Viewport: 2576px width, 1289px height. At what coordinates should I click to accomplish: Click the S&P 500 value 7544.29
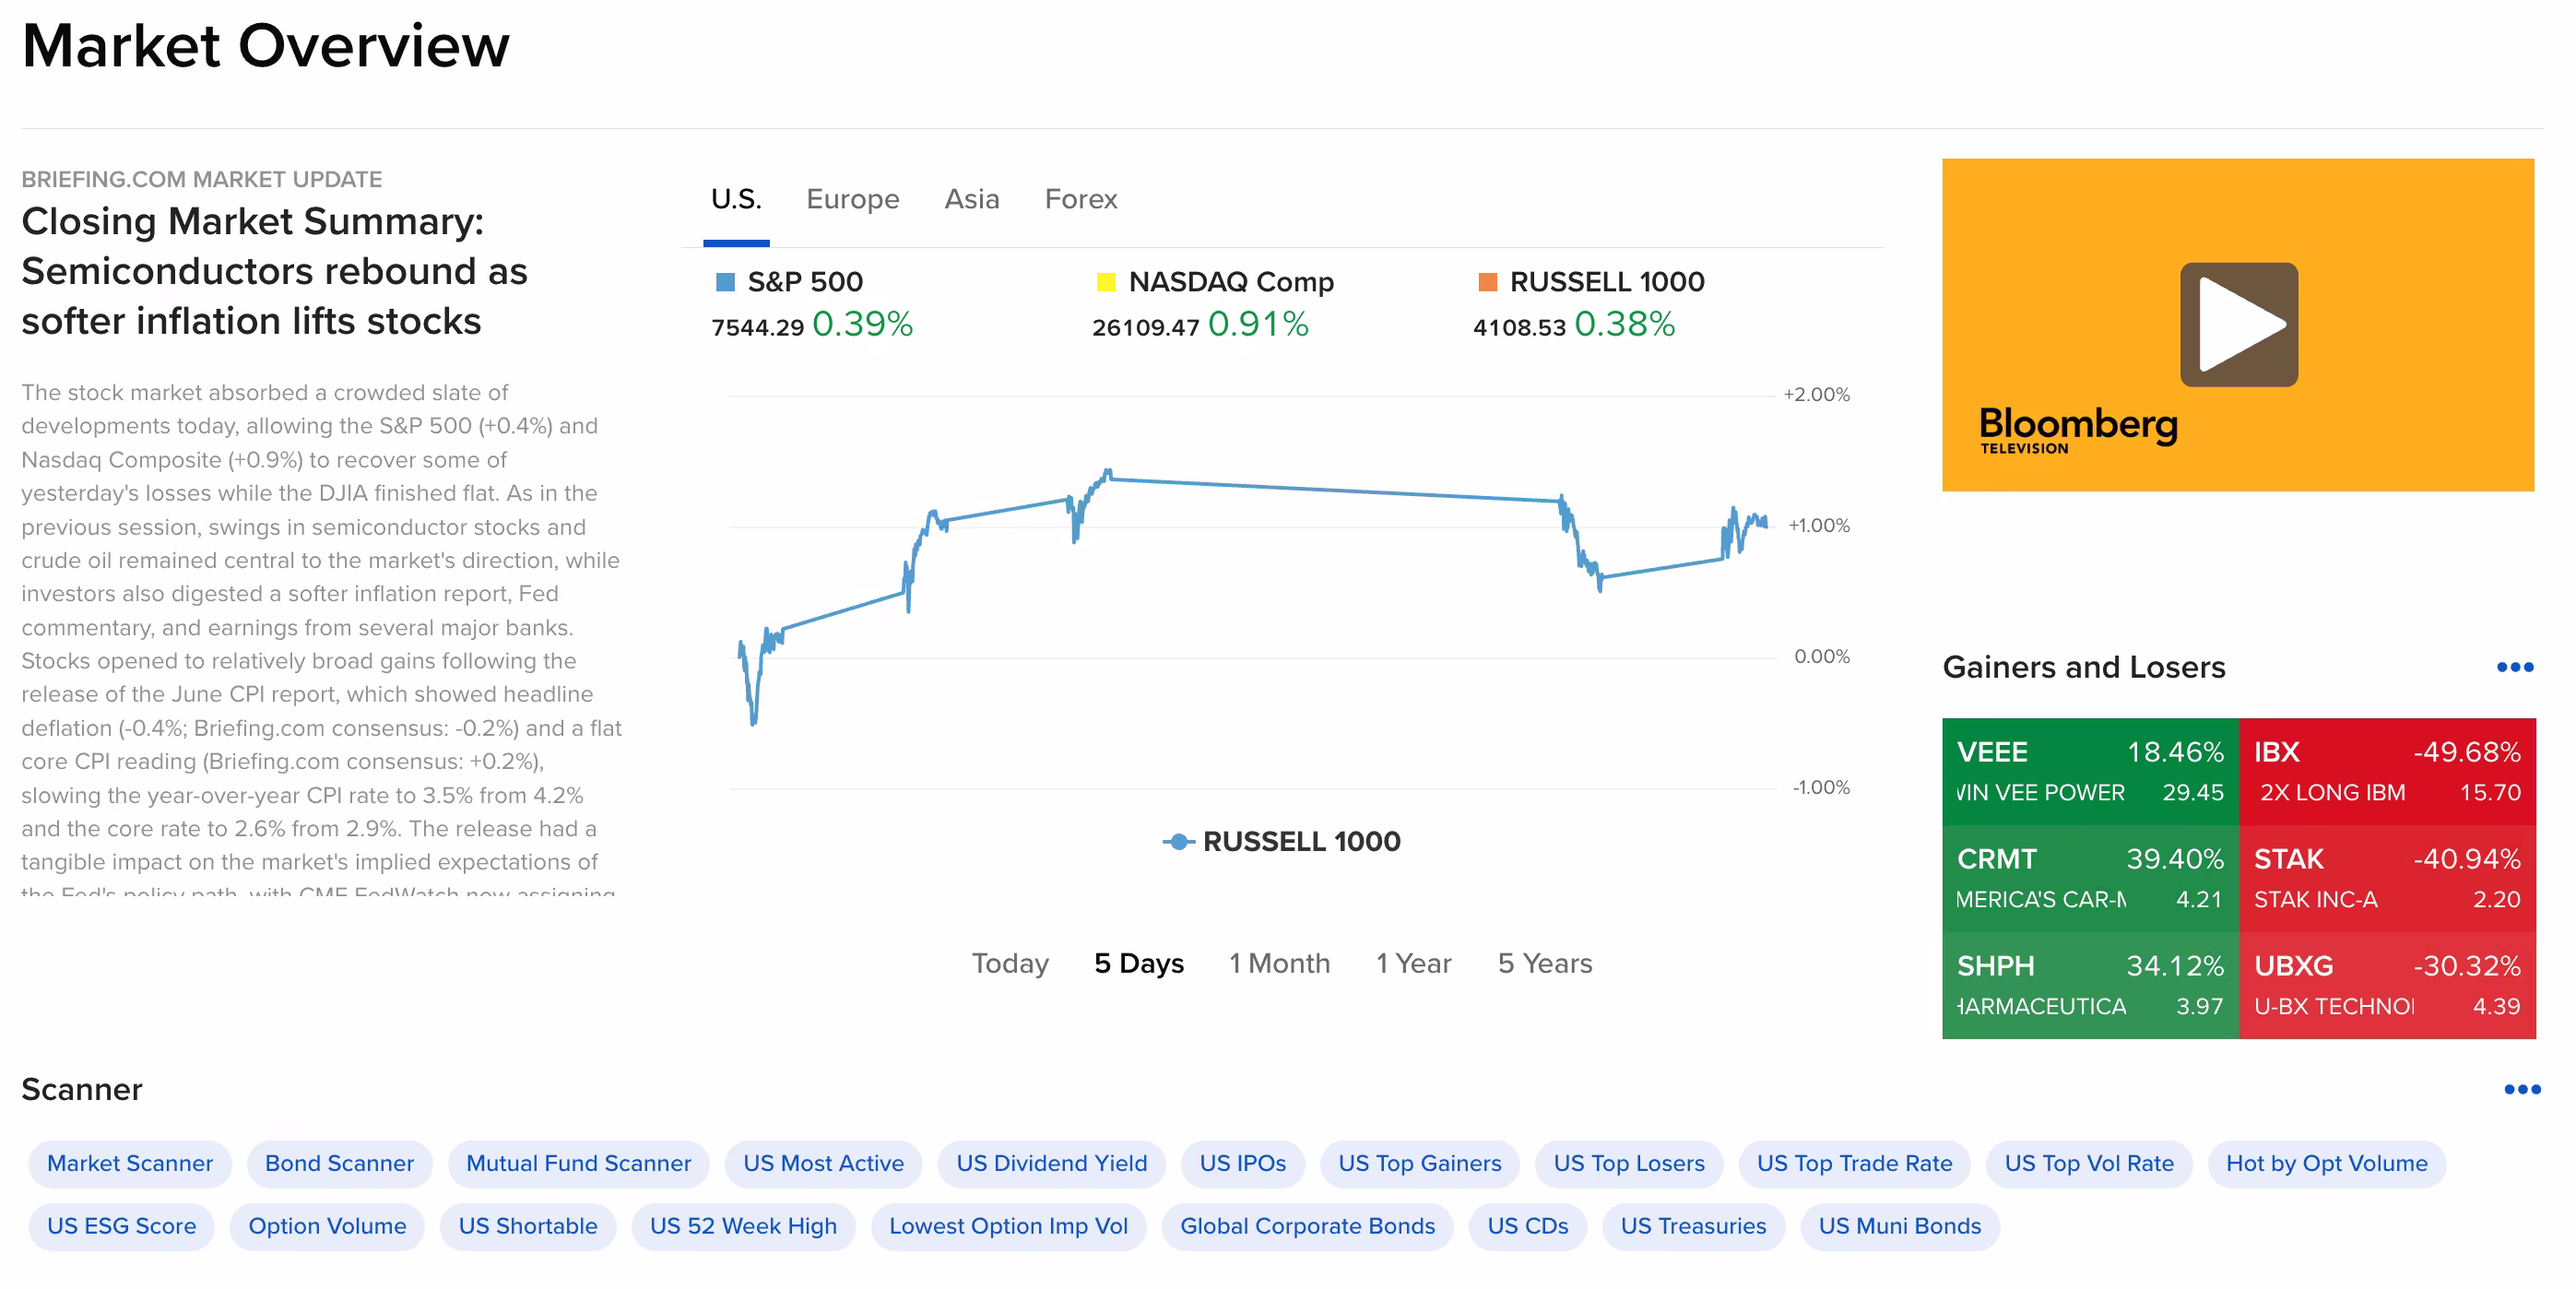coord(757,327)
